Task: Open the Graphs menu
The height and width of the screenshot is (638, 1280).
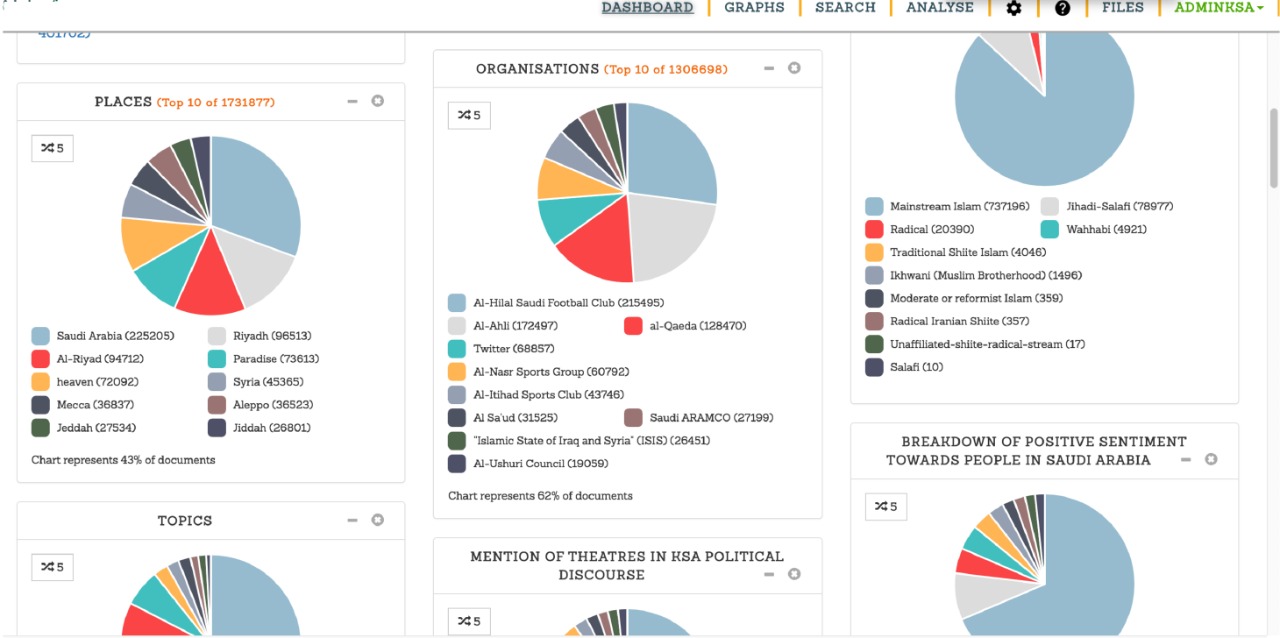Action: (754, 8)
